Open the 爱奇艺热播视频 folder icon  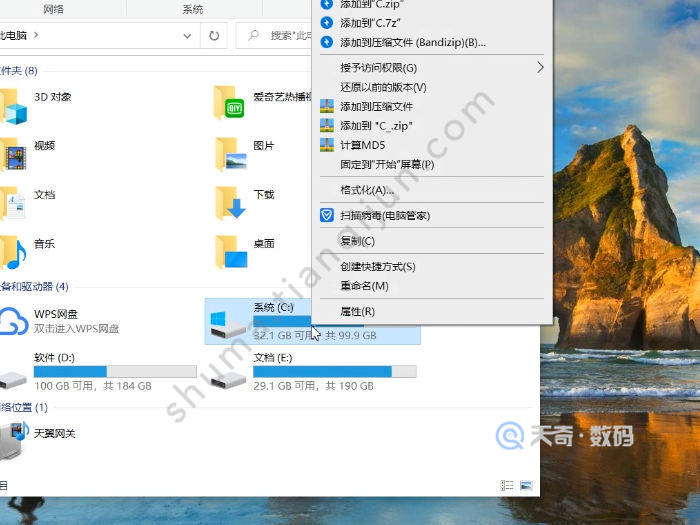[229, 103]
